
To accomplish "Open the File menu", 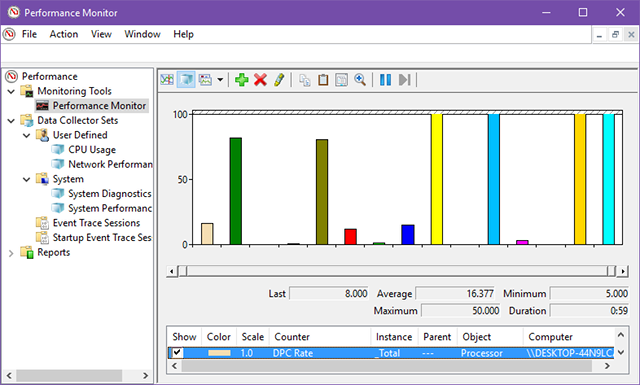I will tap(29, 34).
